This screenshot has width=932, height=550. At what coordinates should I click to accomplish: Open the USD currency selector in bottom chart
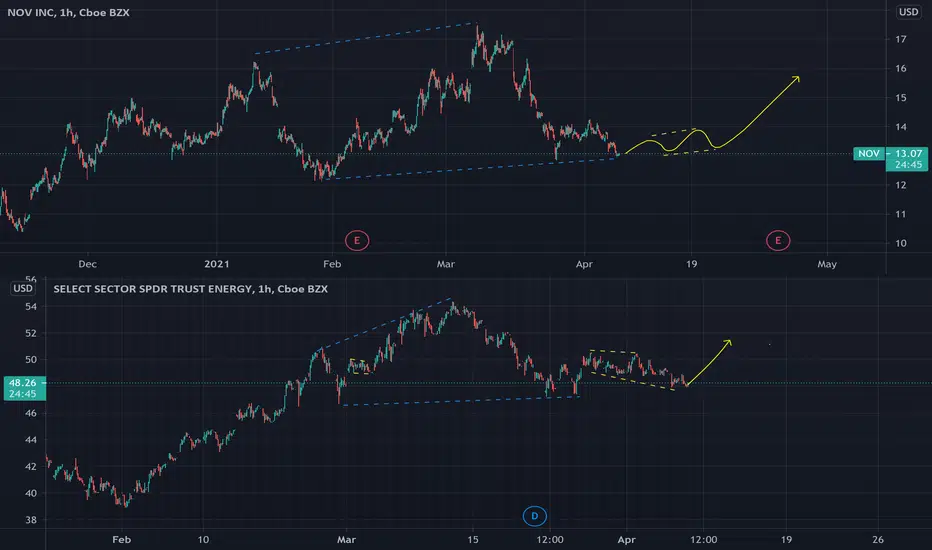click(23, 288)
